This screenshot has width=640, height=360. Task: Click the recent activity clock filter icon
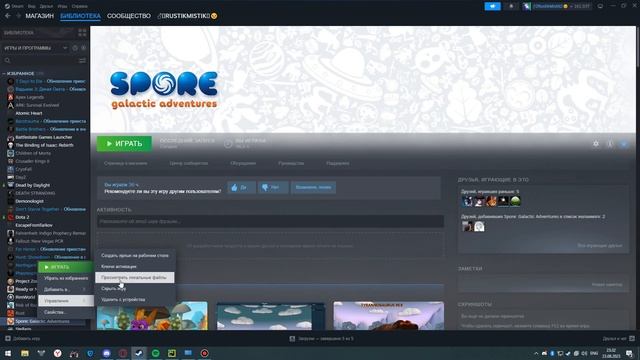click(75, 48)
